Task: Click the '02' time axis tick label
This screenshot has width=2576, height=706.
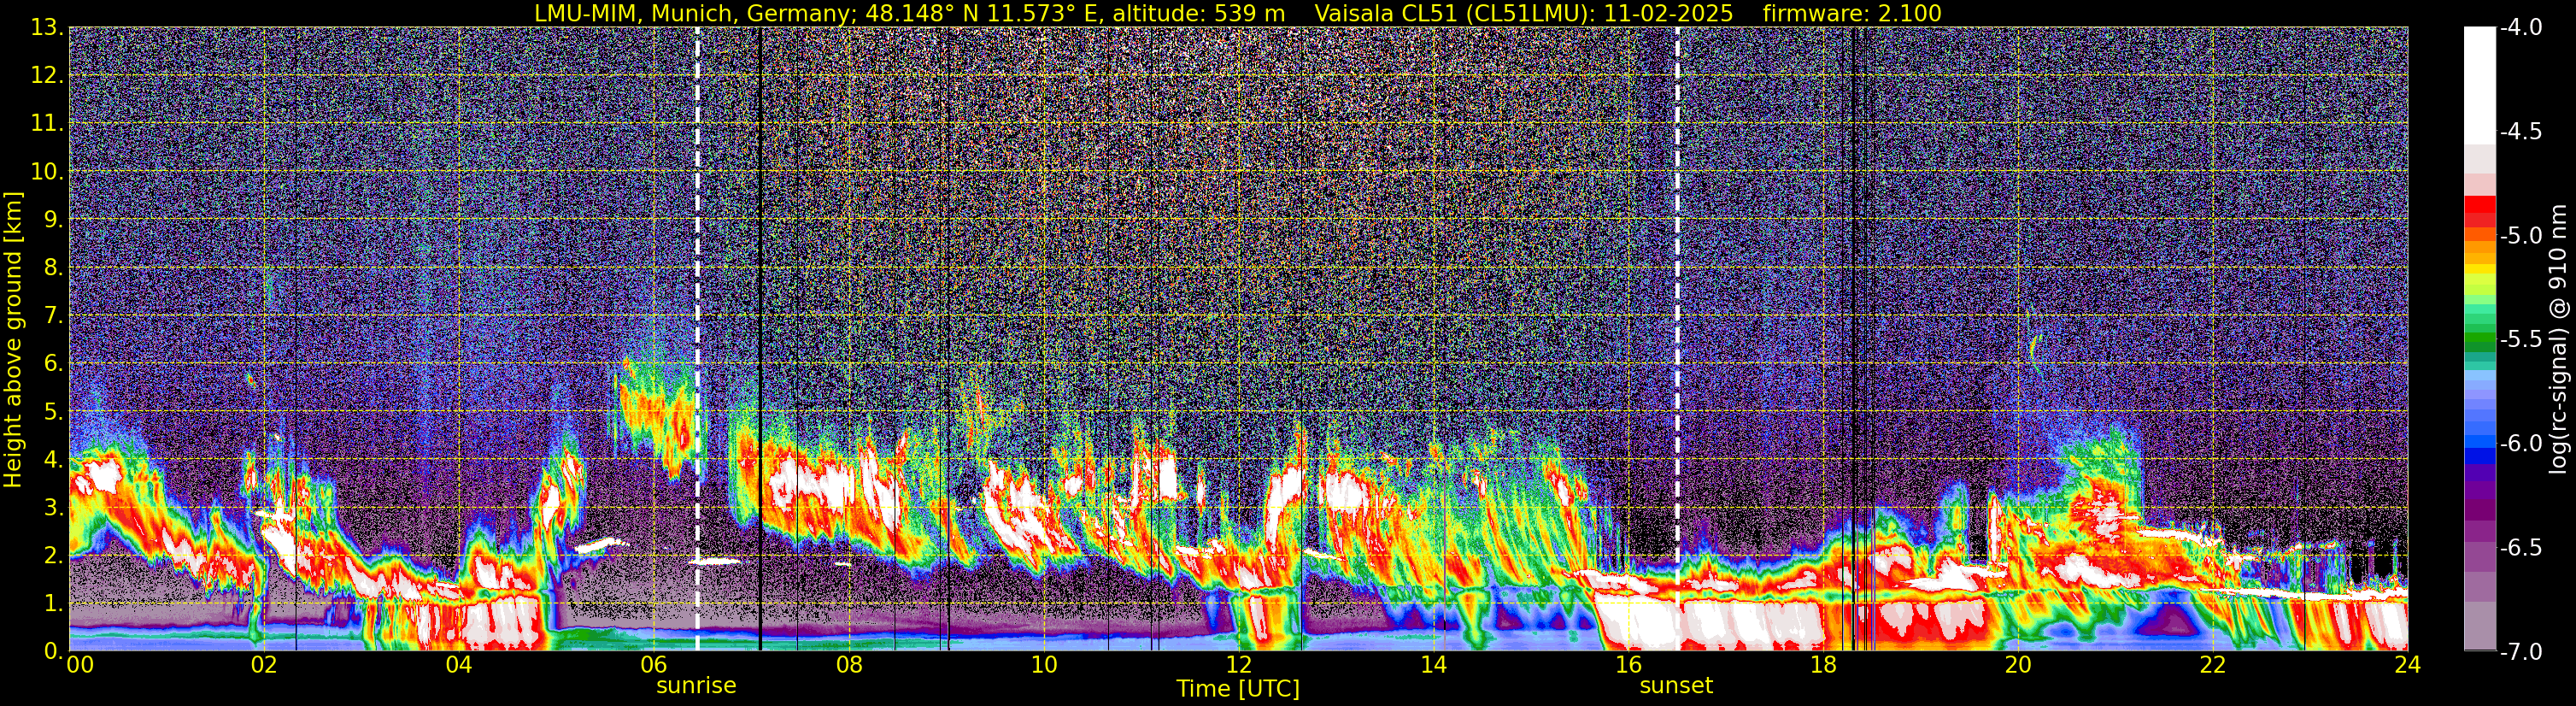Action: point(263,665)
